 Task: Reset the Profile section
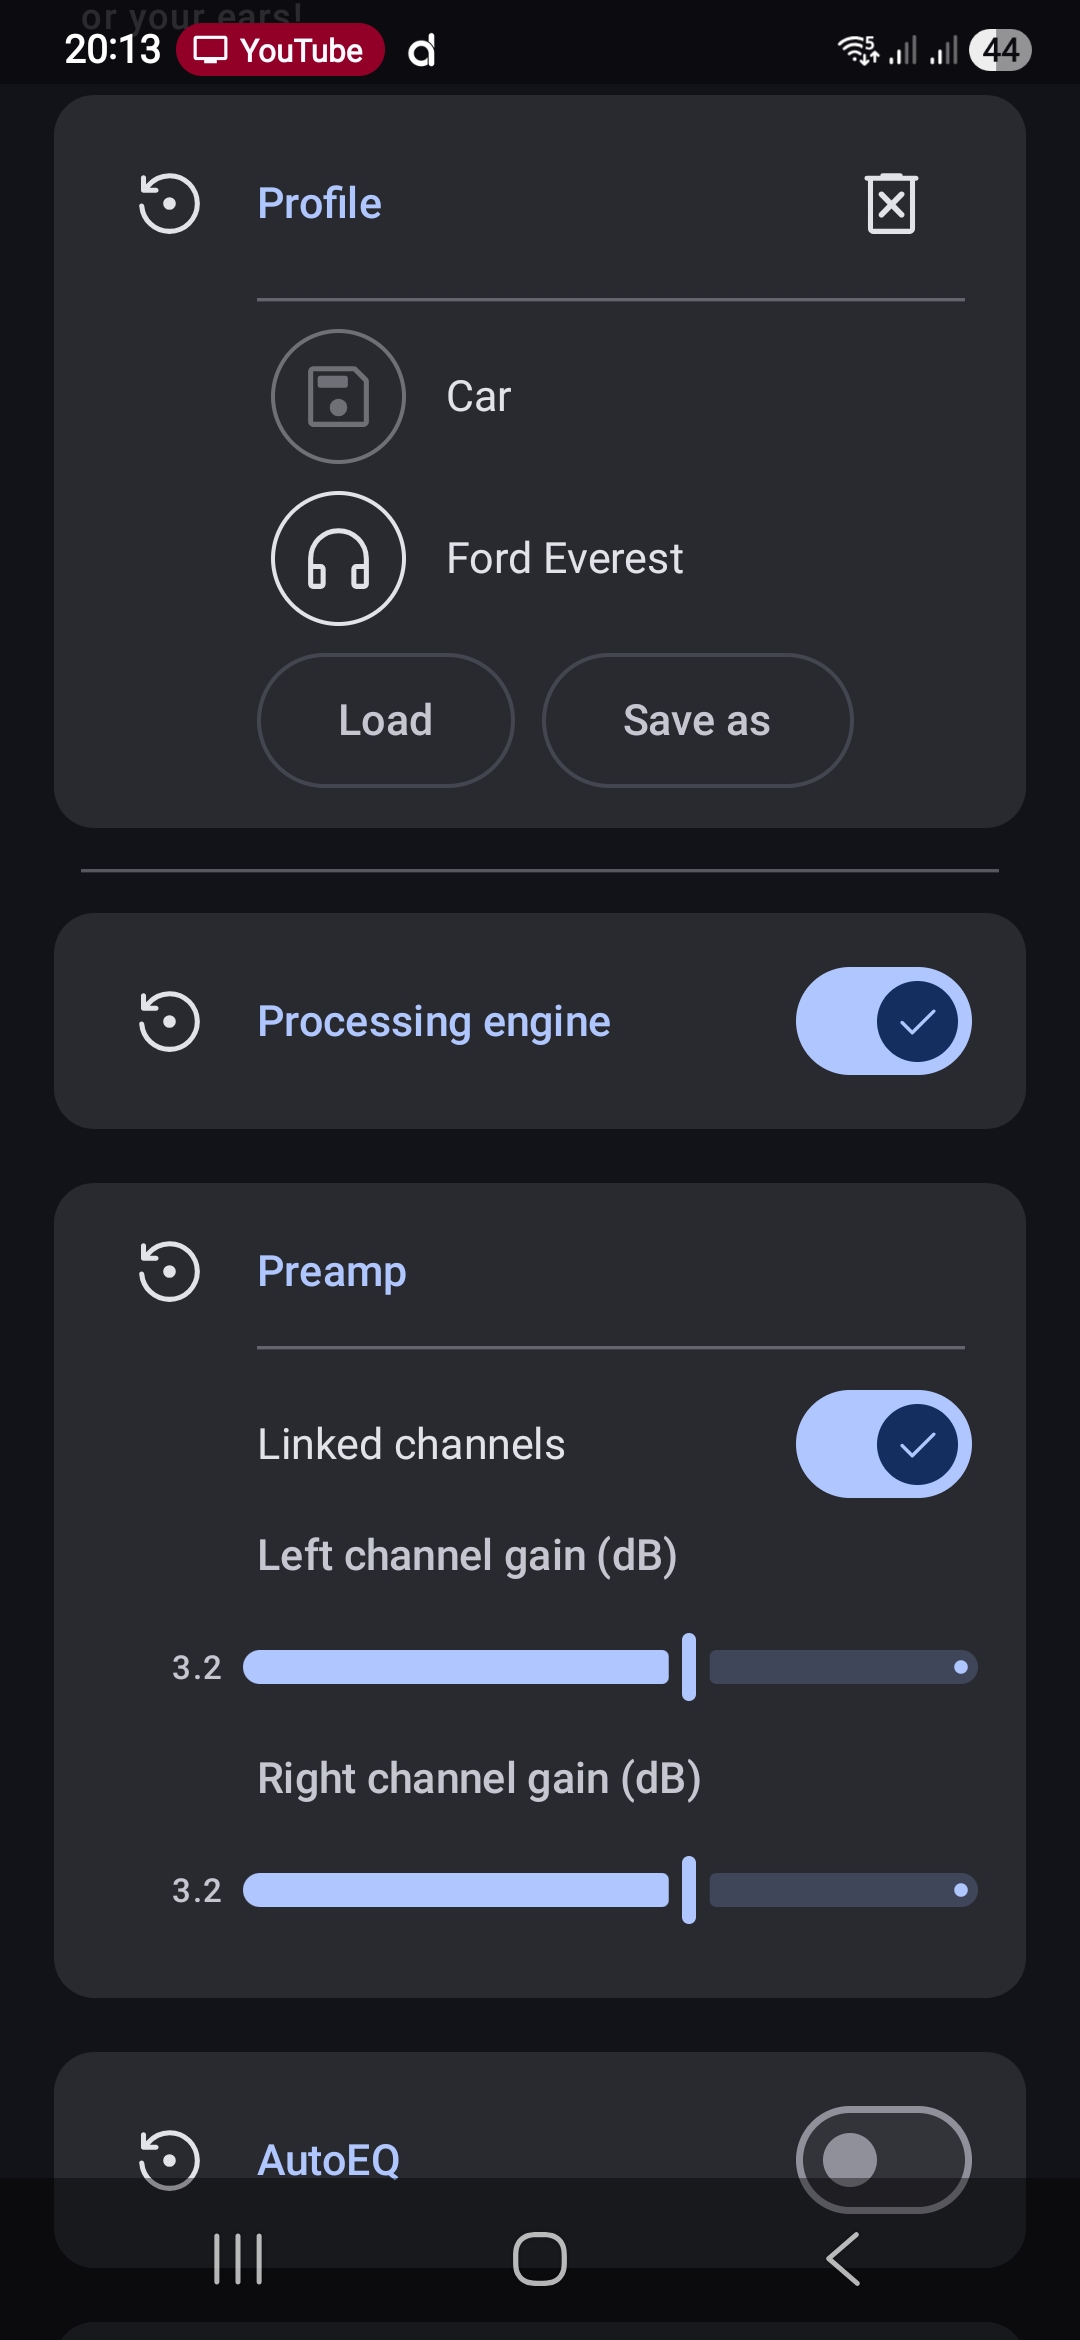169,204
